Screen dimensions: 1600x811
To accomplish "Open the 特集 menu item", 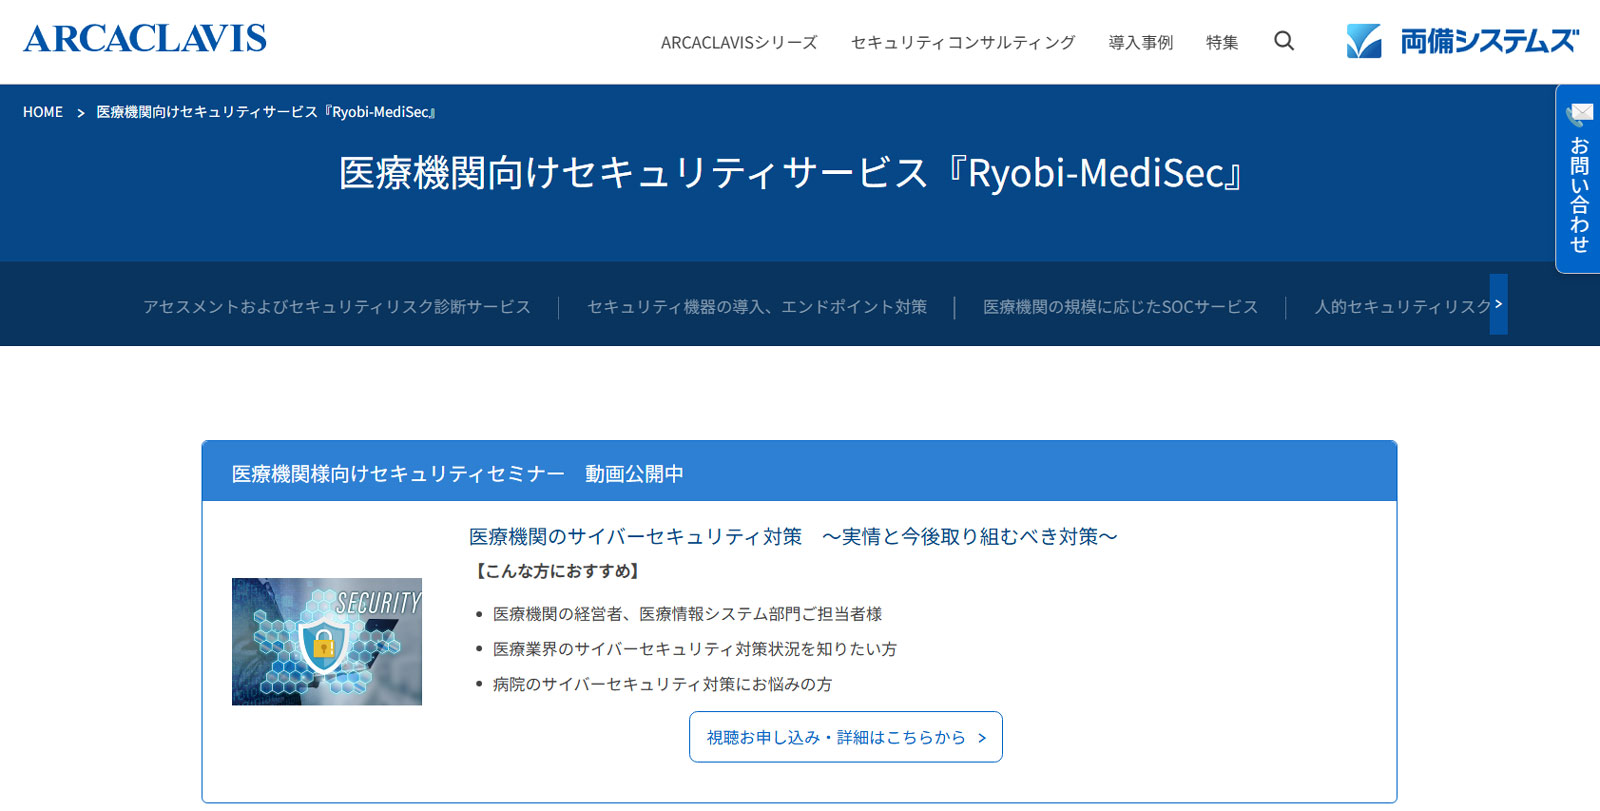I will [x=1222, y=42].
